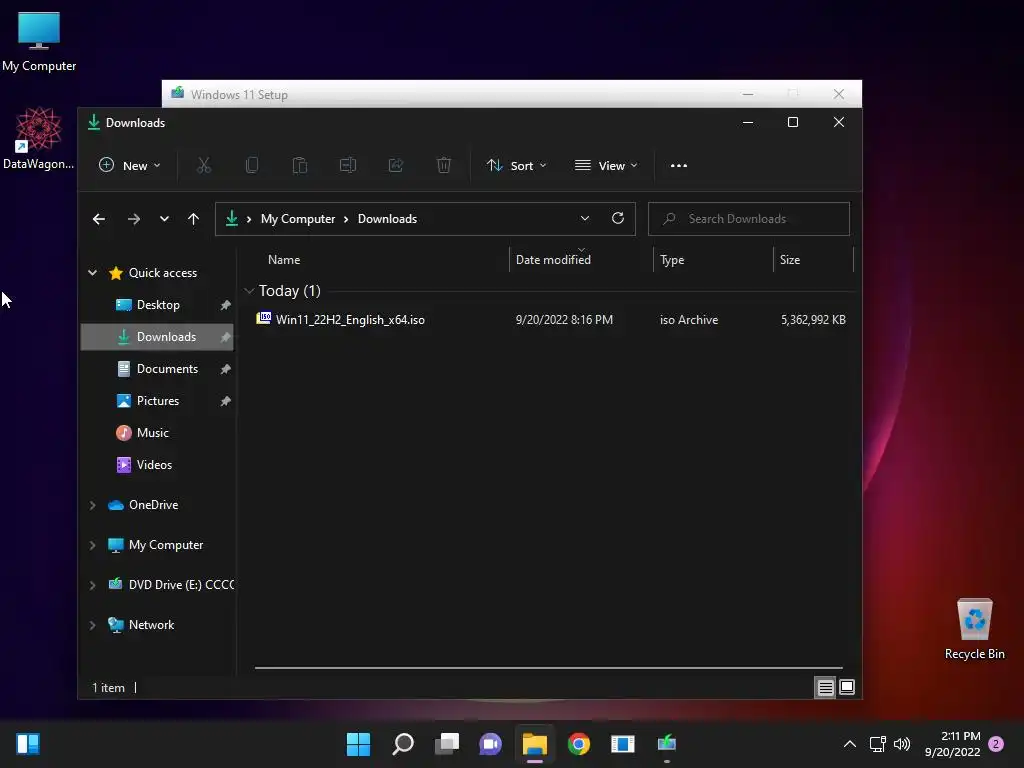Click the Cut scissors icon in toolbar

[x=204, y=165]
